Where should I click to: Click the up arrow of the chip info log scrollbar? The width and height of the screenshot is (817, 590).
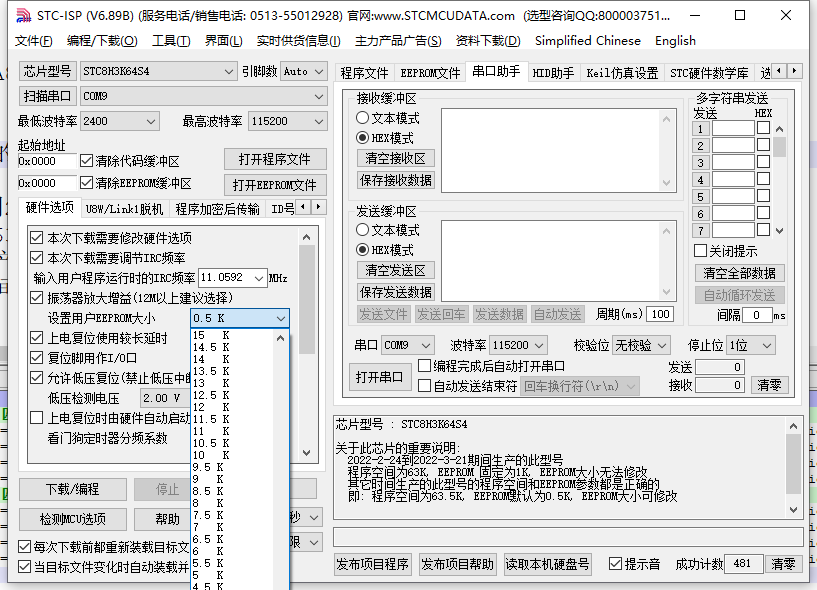tap(793, 426)
